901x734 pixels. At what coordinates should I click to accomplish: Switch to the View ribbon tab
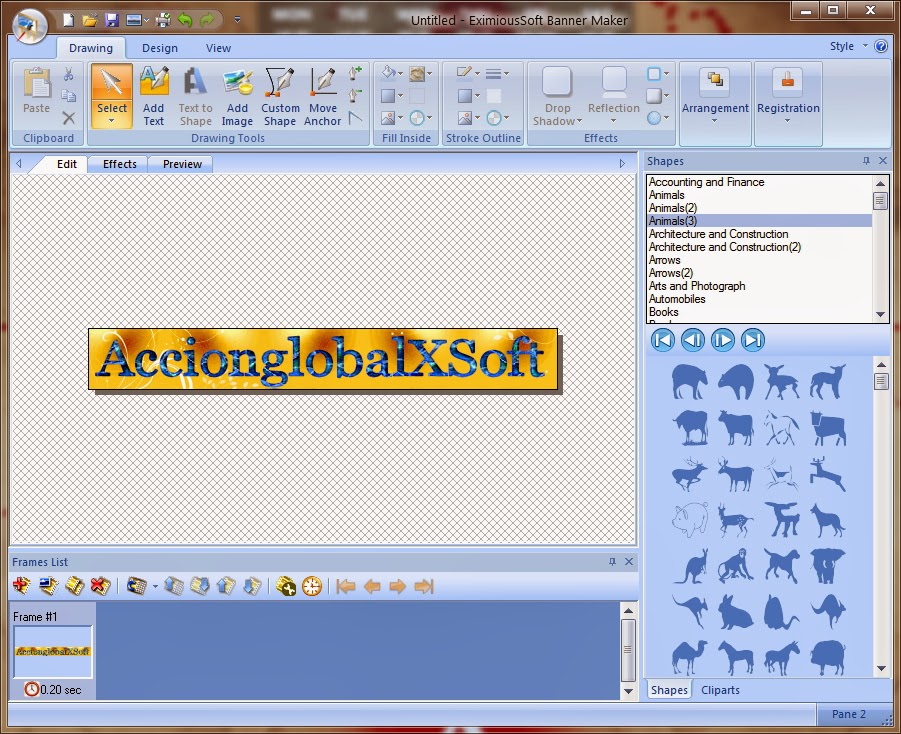218,48
